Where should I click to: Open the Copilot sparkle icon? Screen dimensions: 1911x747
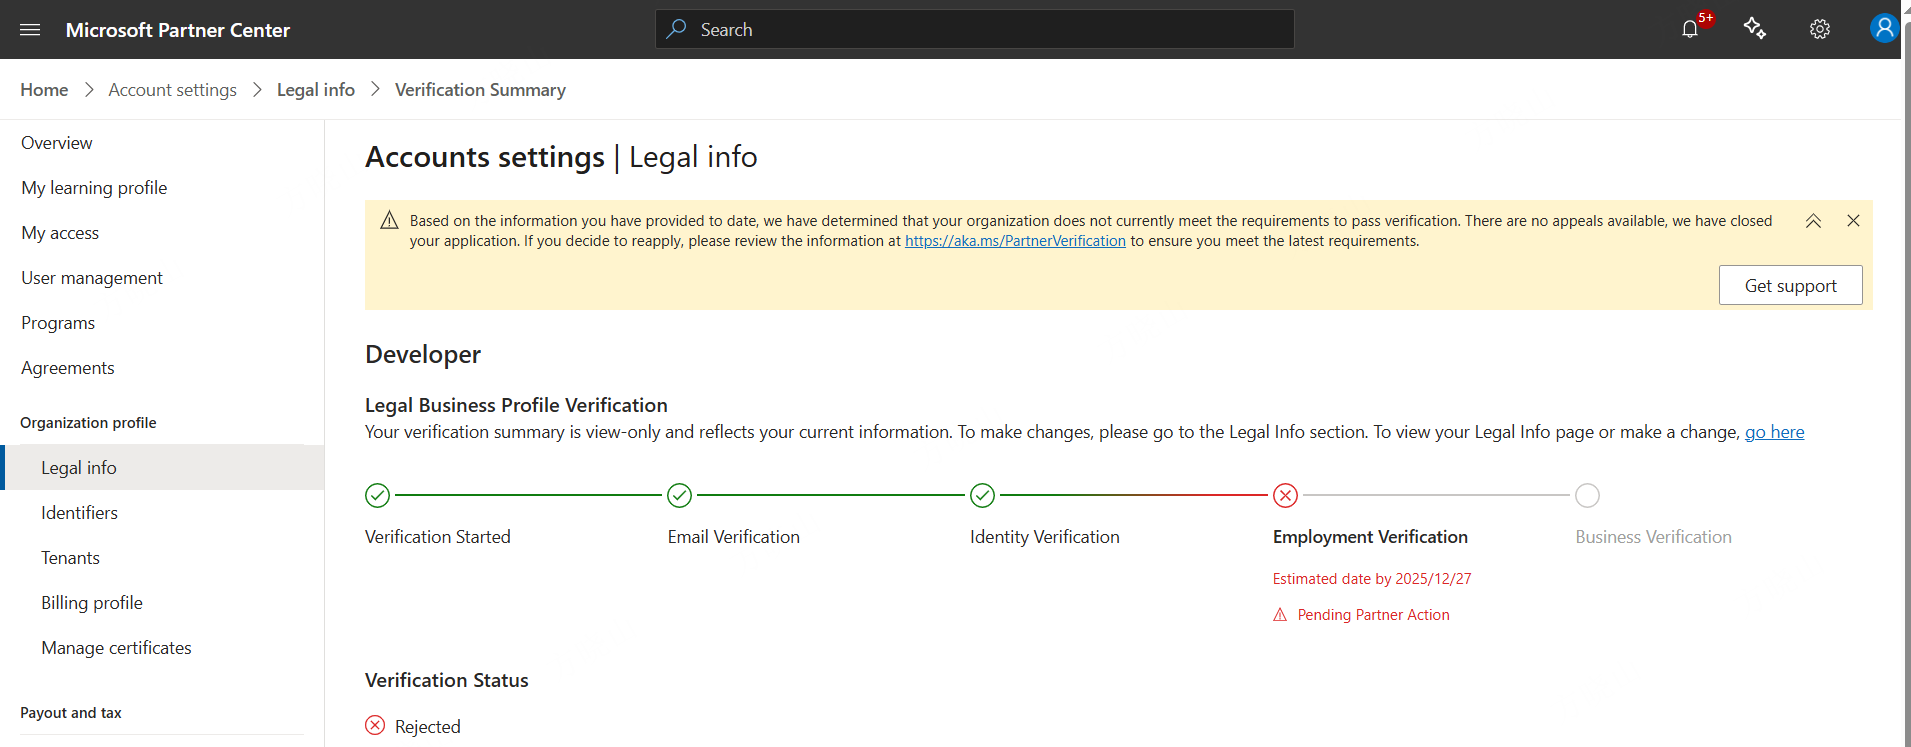(x=1755, y=29)
